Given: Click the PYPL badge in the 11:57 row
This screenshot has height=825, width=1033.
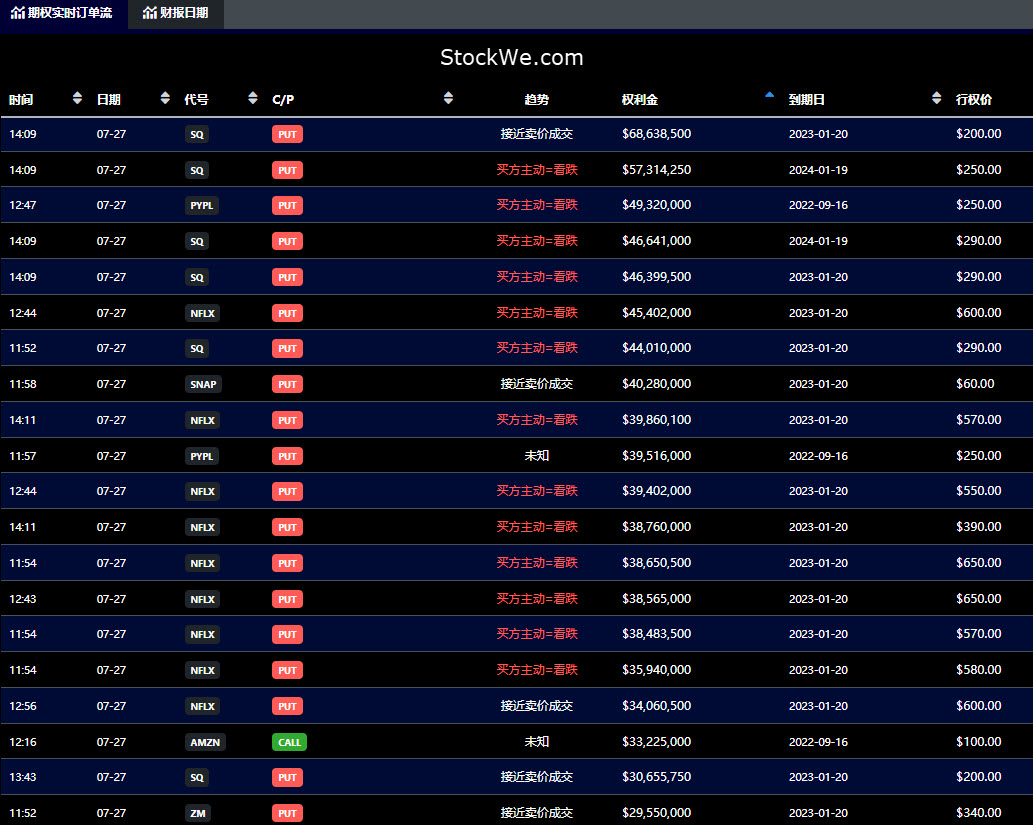Looking at the screenshot, I should 202,456.
